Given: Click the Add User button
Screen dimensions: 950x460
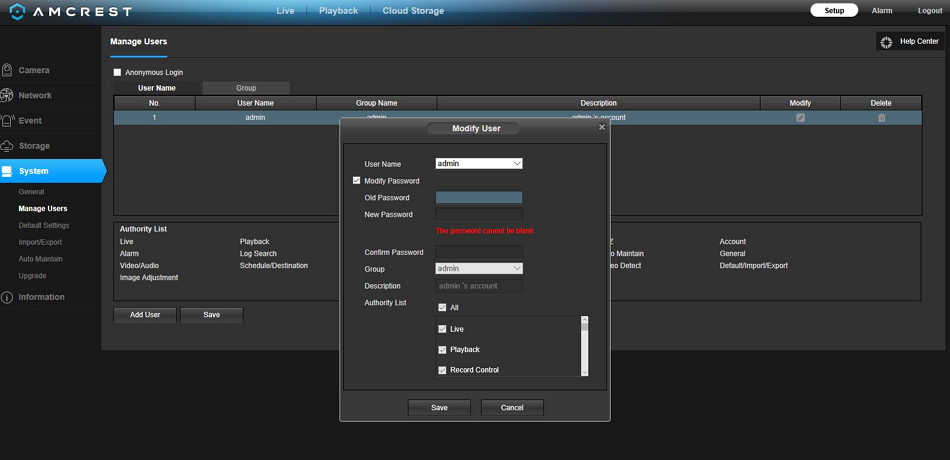Looking at the screenshot, I should pos(145,315).
